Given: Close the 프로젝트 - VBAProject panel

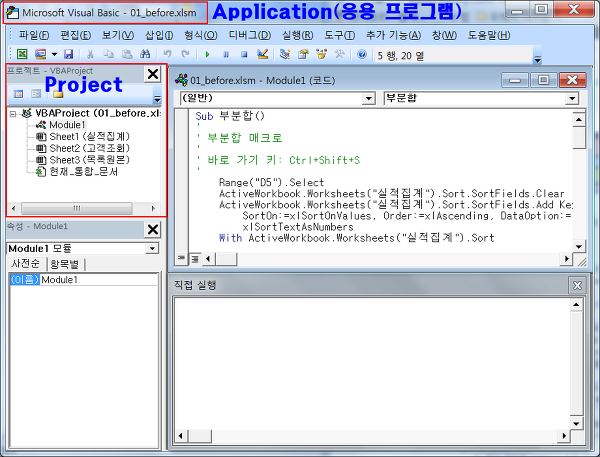Looking at the screenshot, I should point(153,74).
